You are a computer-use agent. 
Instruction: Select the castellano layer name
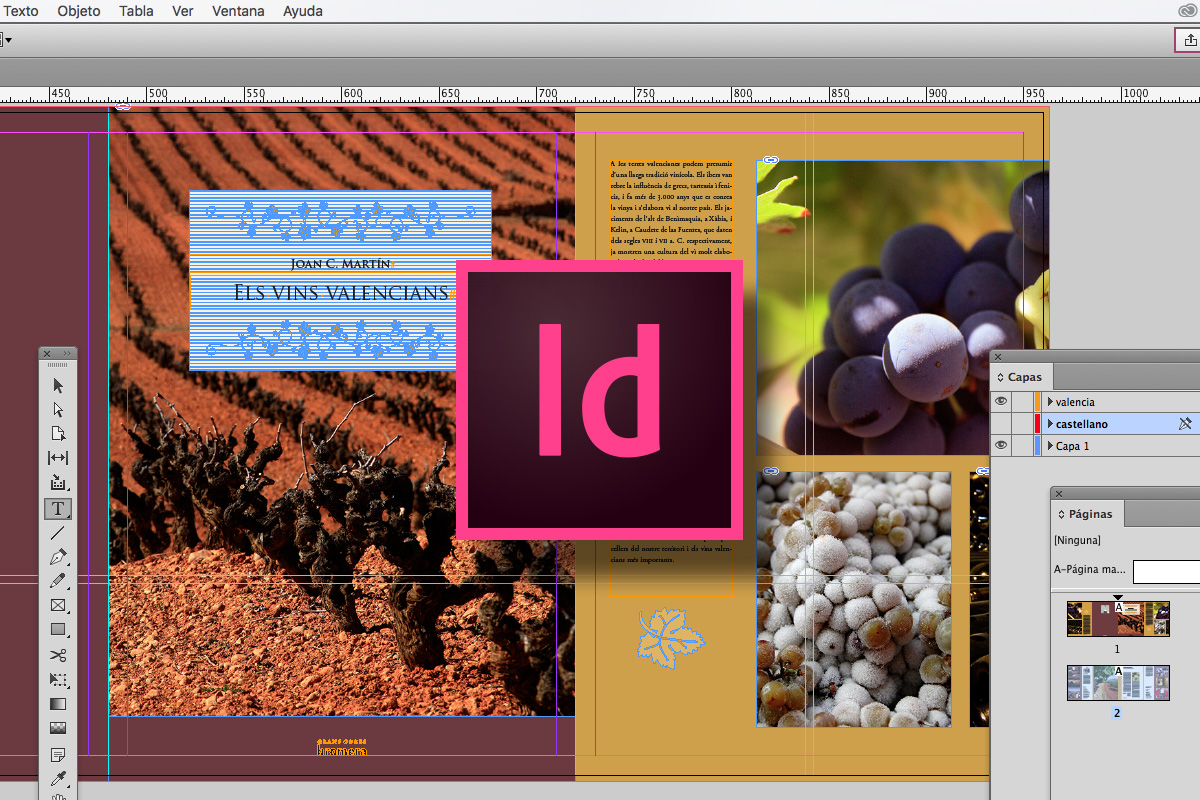tap(1082, 424)
